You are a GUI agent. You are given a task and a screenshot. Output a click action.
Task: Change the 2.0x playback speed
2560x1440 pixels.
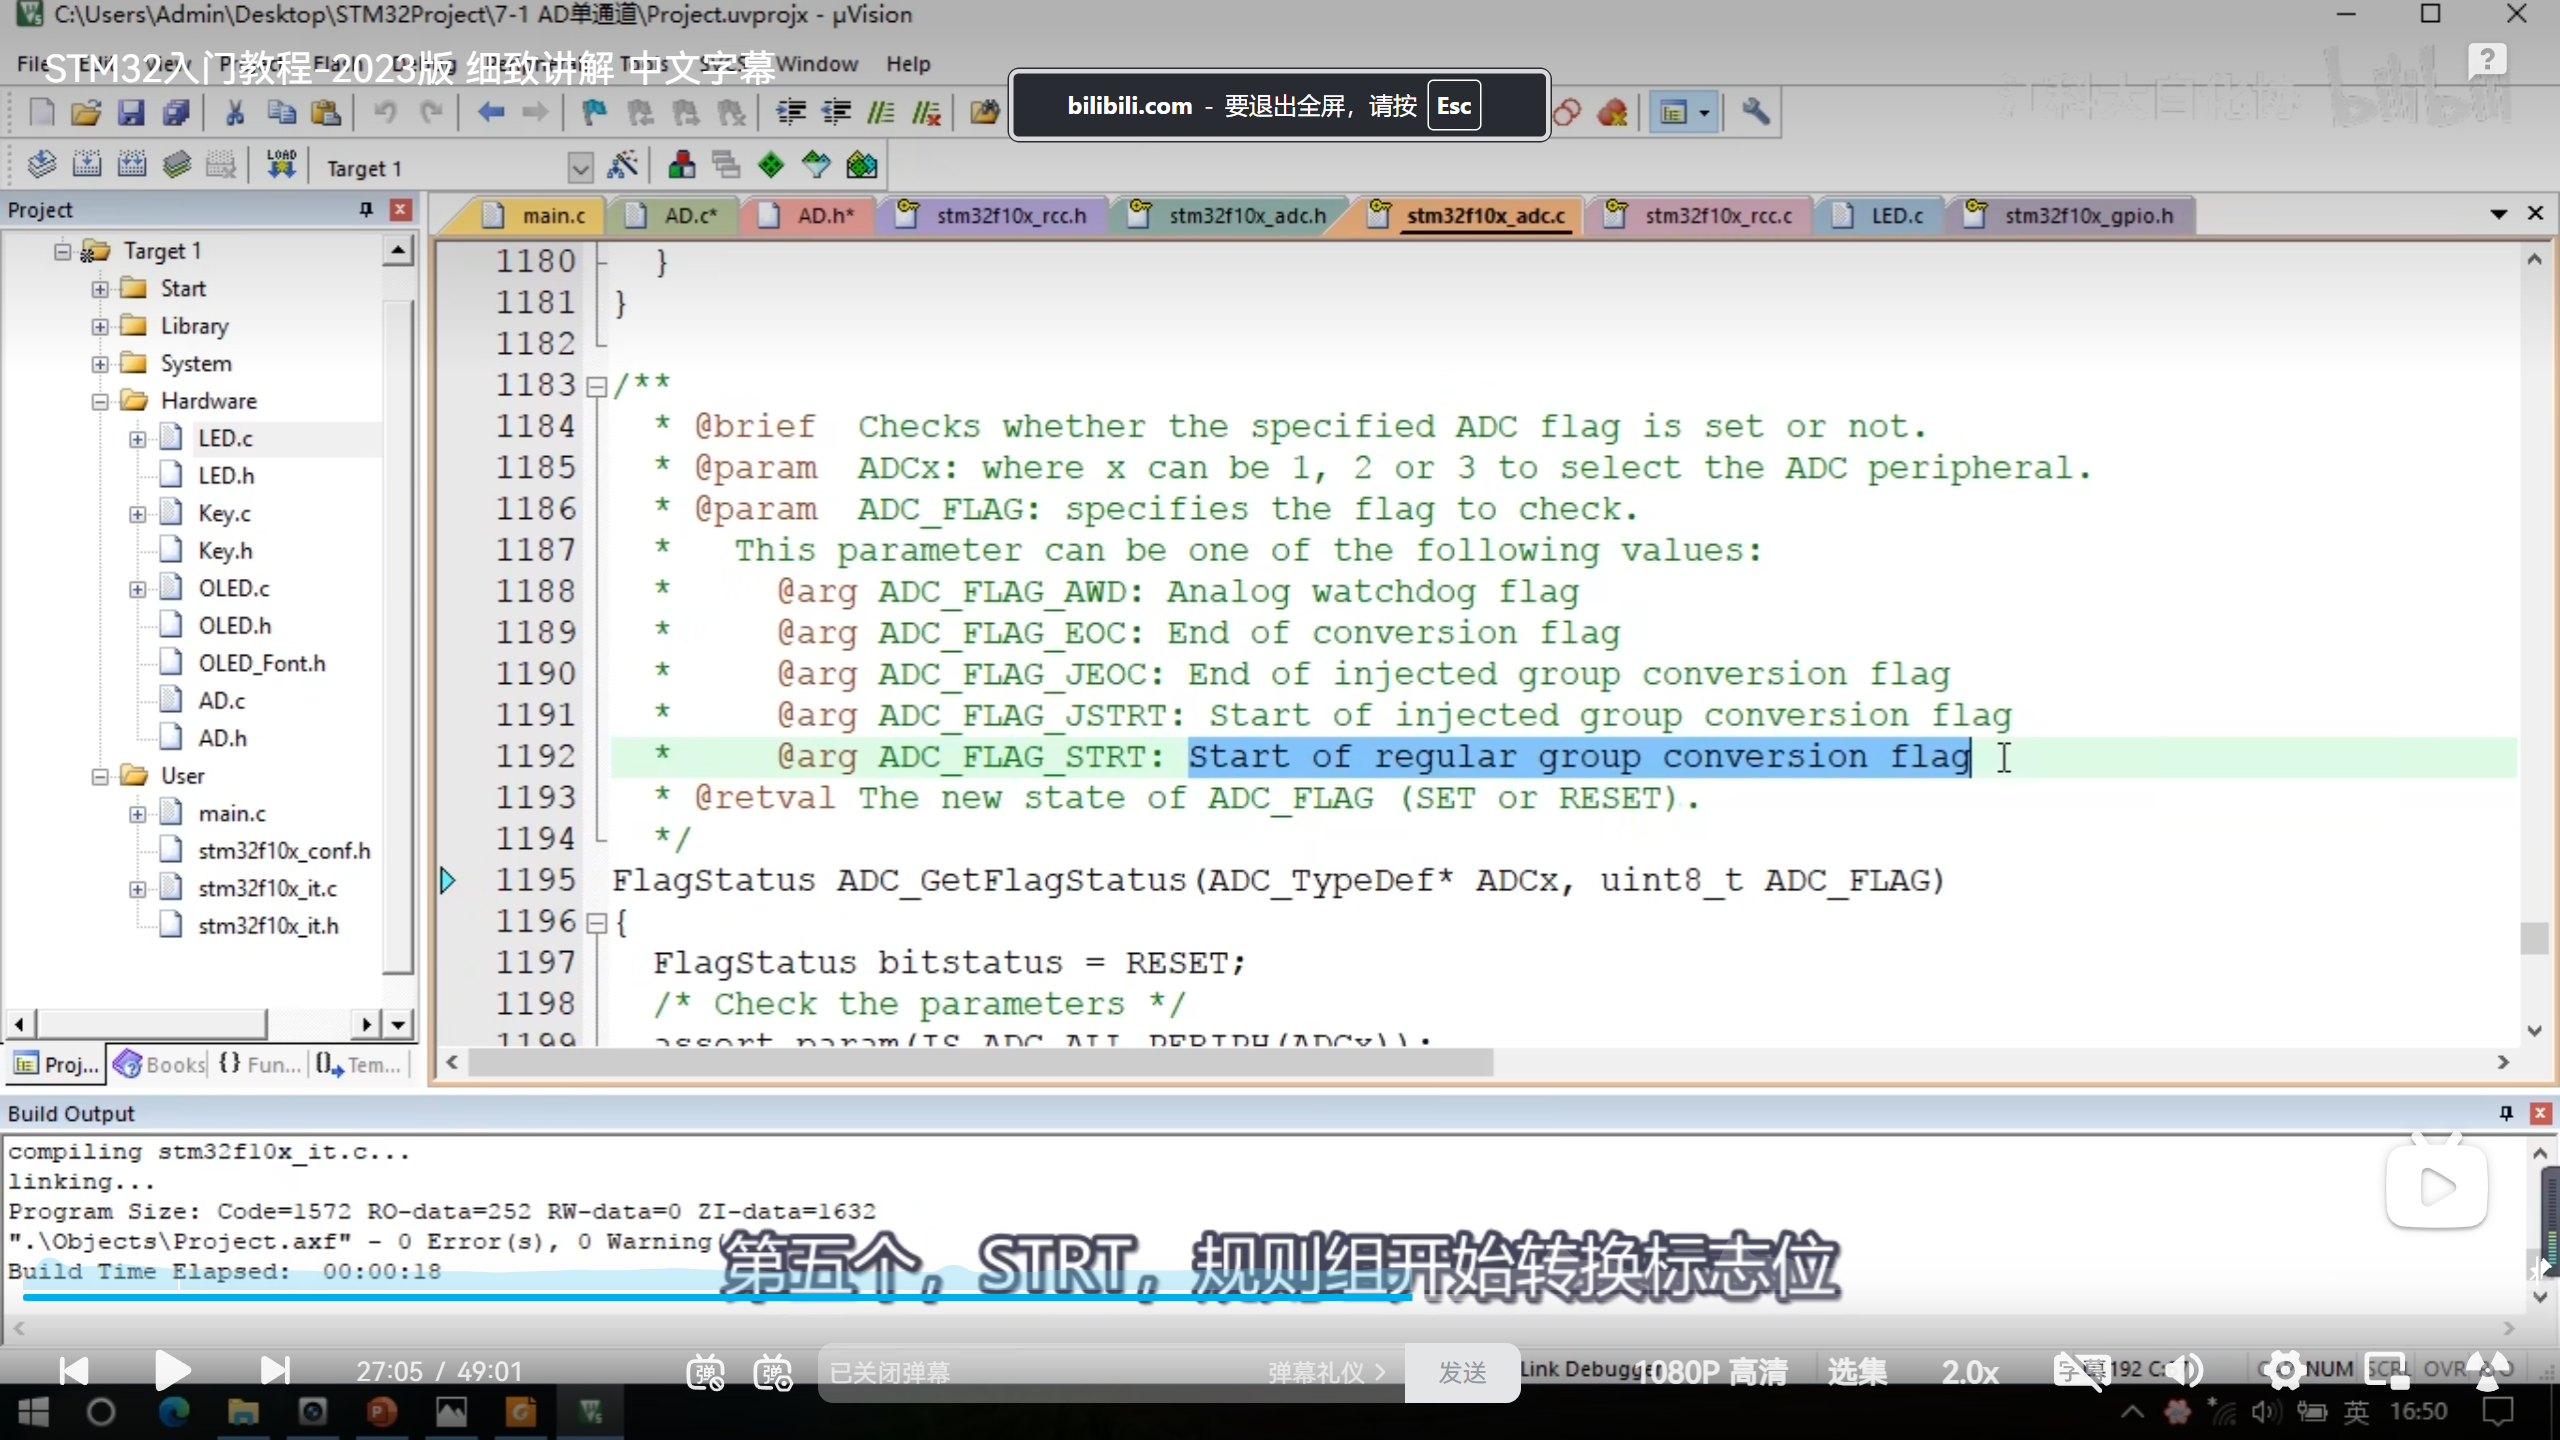coord(1970,1372)
